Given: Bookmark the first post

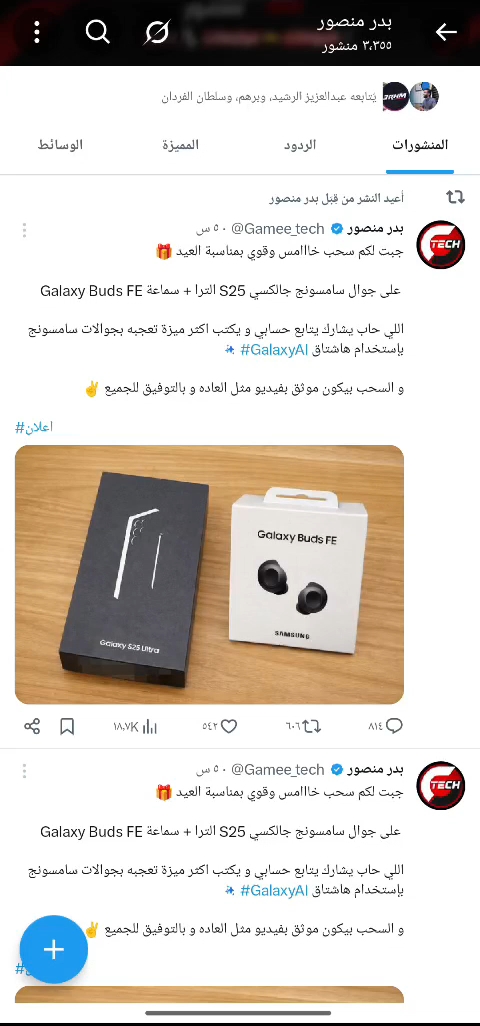Looking at the screenshot, I should 67,726.
